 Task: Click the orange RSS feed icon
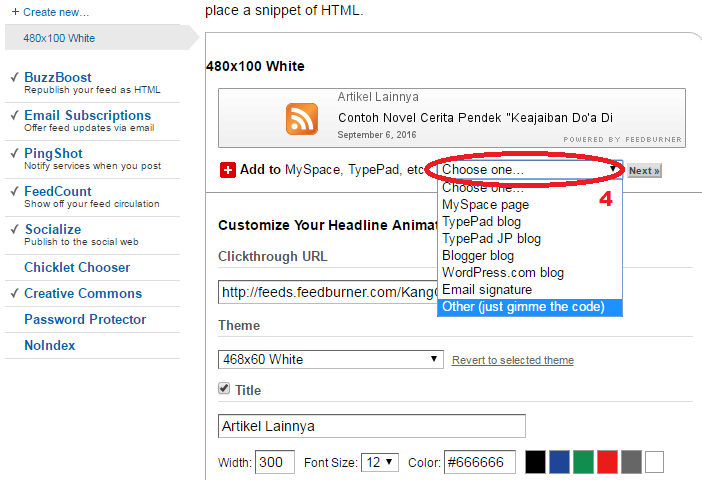click(x=302, y=119)
